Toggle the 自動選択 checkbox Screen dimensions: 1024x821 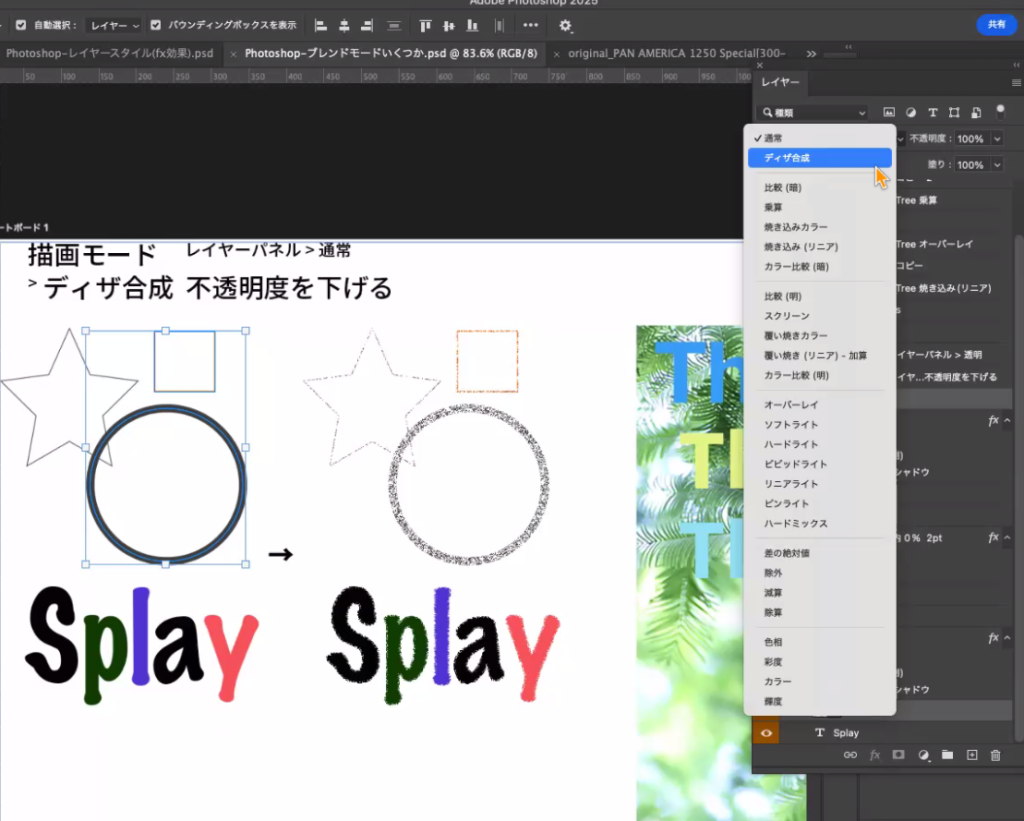21,25
